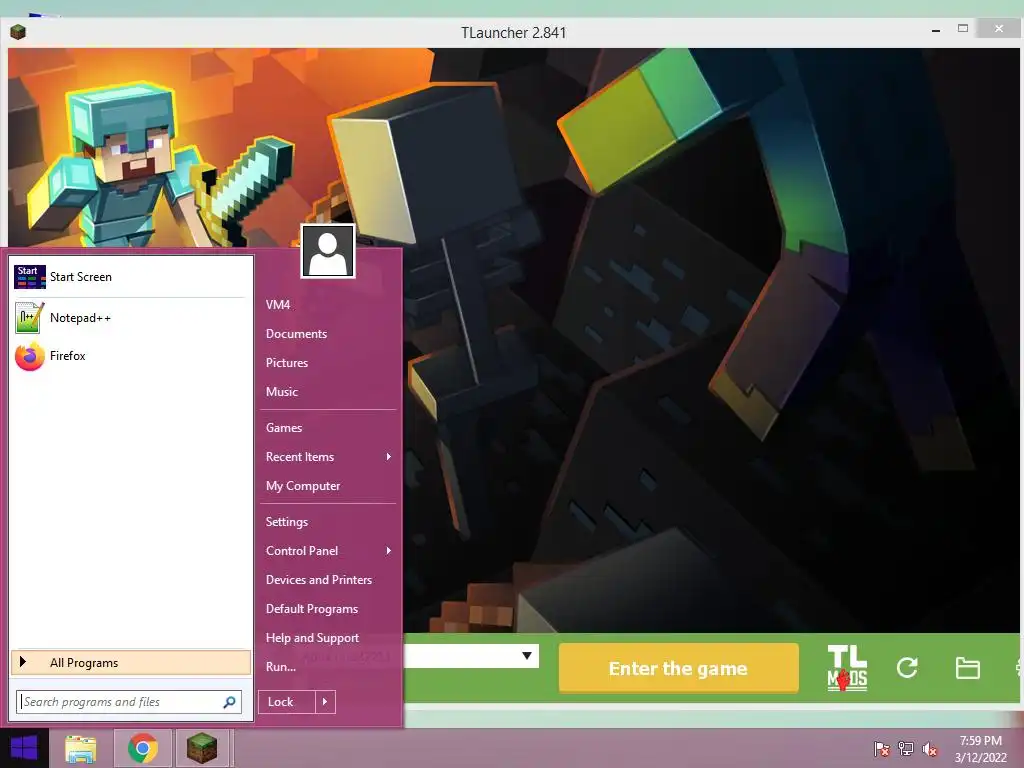Open Action Center flag tray icon
Viewport: 1024px width, 768px height.
[881, 749]
